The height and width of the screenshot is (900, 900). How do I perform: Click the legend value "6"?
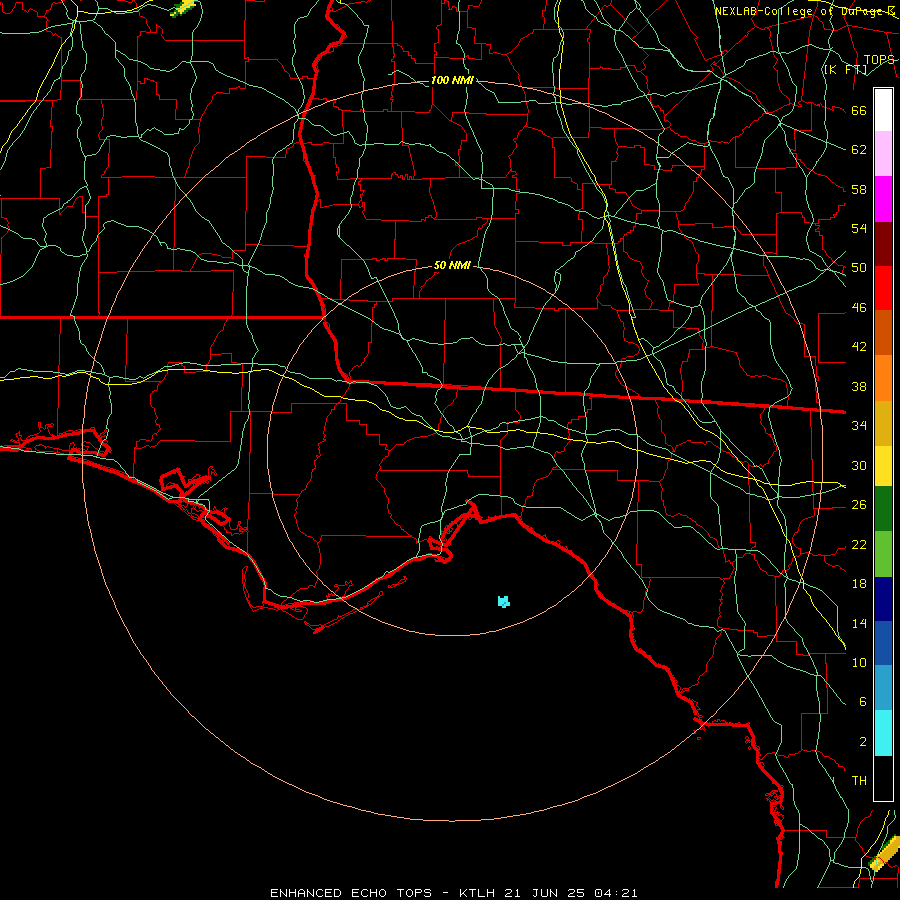[x=862, y=701]
